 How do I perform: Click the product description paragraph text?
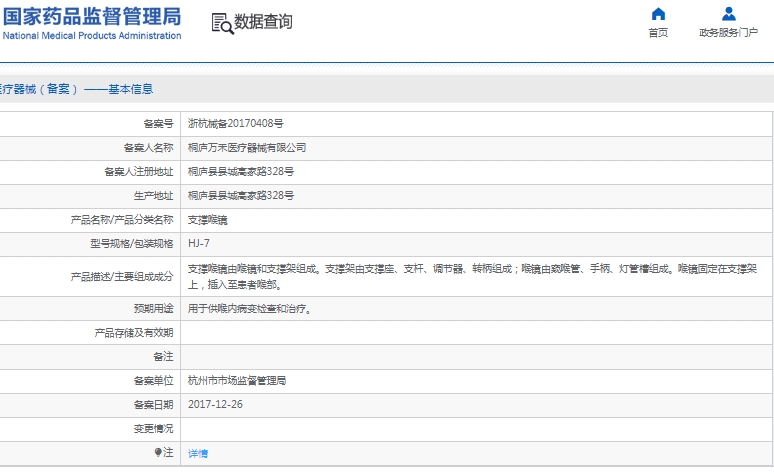[472, 276]
